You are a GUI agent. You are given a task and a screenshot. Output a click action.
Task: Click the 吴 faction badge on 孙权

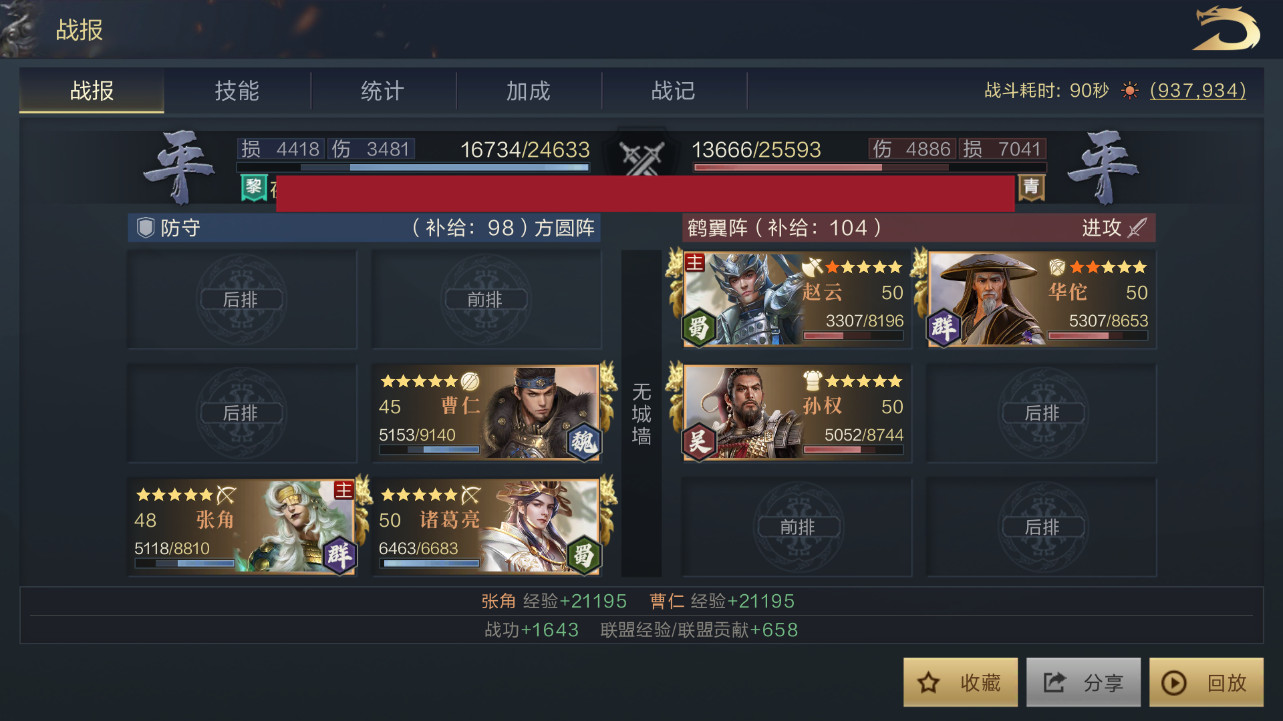(x=700, y=442)
